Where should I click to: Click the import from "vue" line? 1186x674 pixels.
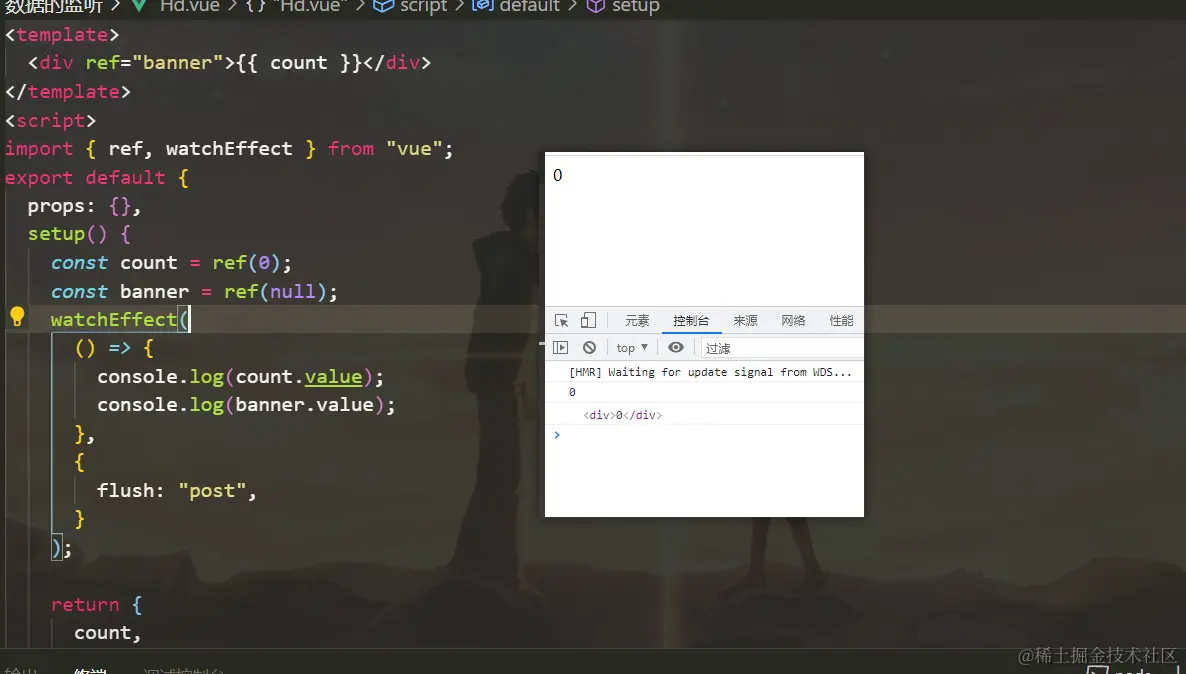coord(228,149)
